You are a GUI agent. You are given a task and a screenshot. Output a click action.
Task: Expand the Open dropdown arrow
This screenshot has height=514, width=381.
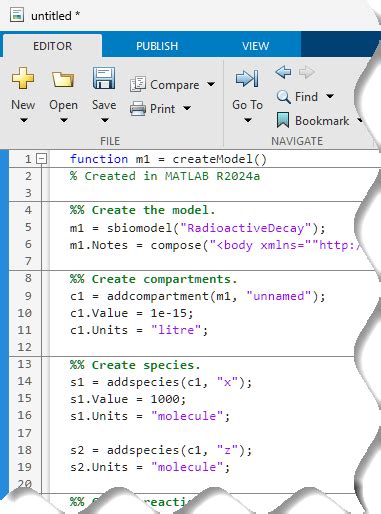[x=64, y=120]
